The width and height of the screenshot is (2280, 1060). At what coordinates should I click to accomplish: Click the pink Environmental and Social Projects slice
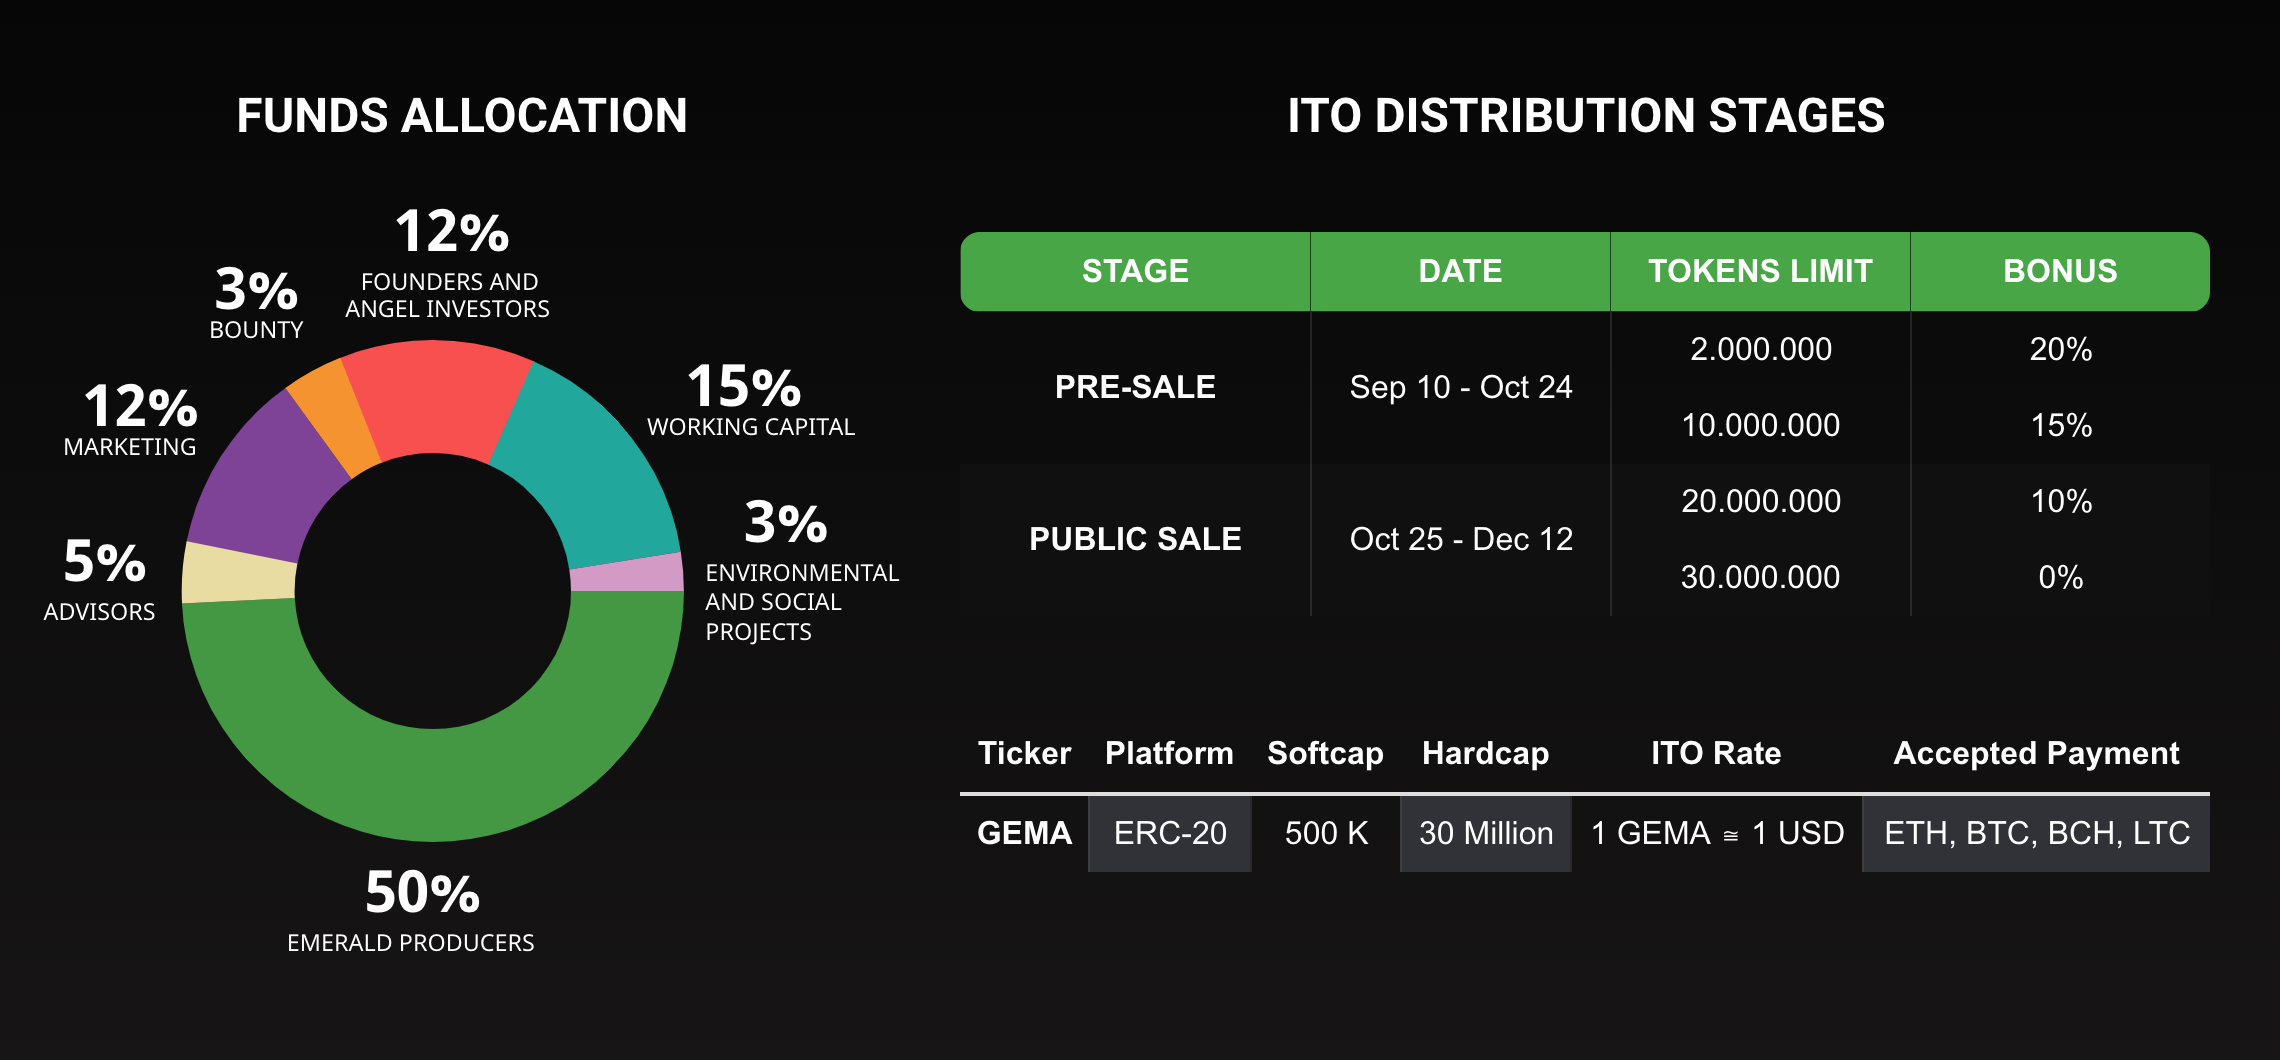click(627, 574)
